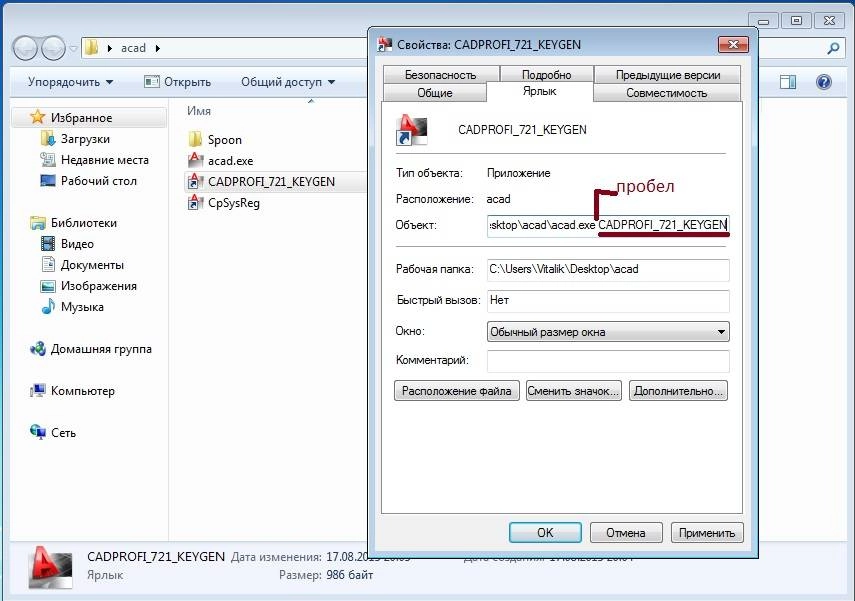855x601 pixels.
Task: Expand the arrow after the acad breadcrumb
Action: pyautogui.click(x=158, y=48)
